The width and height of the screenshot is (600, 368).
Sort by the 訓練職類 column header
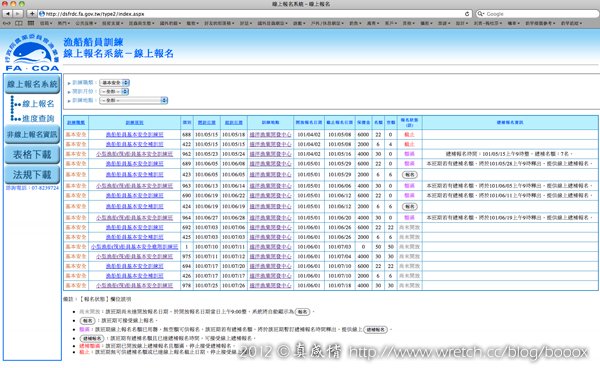76,122
